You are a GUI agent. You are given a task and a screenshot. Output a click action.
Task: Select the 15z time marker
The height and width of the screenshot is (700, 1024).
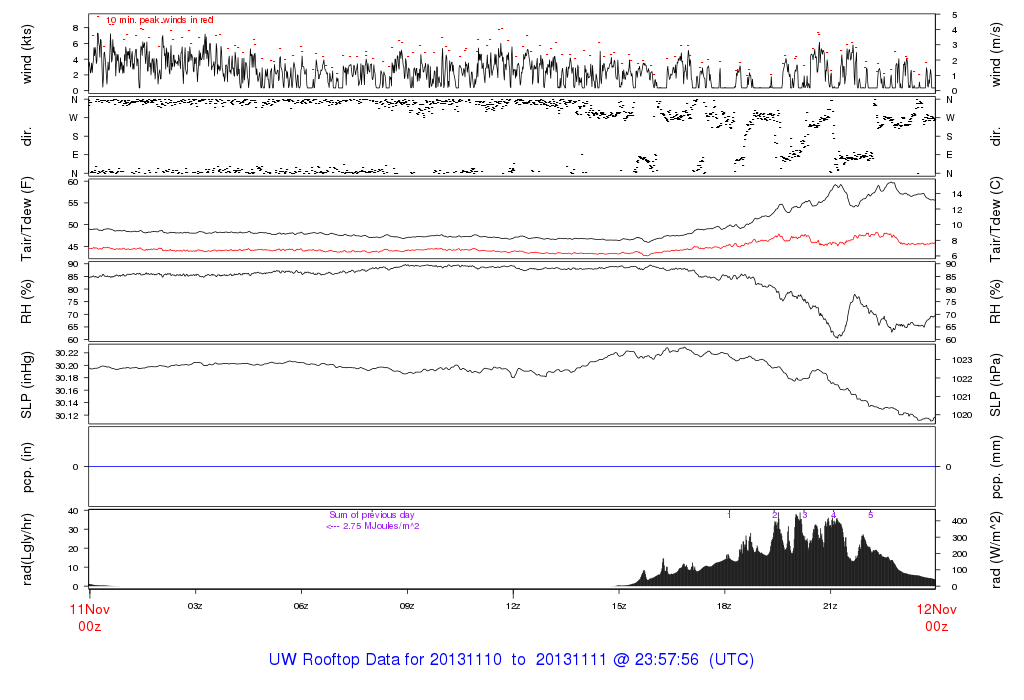pos(619,607)
